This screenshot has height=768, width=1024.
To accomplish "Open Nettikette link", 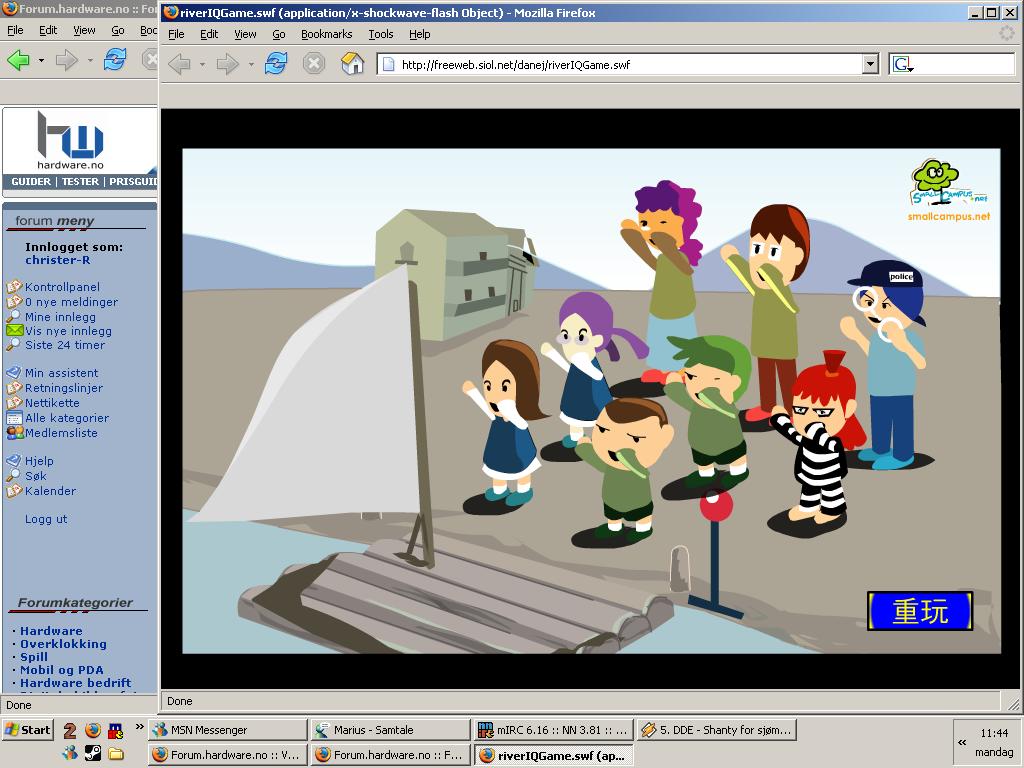I will (52, 403).
